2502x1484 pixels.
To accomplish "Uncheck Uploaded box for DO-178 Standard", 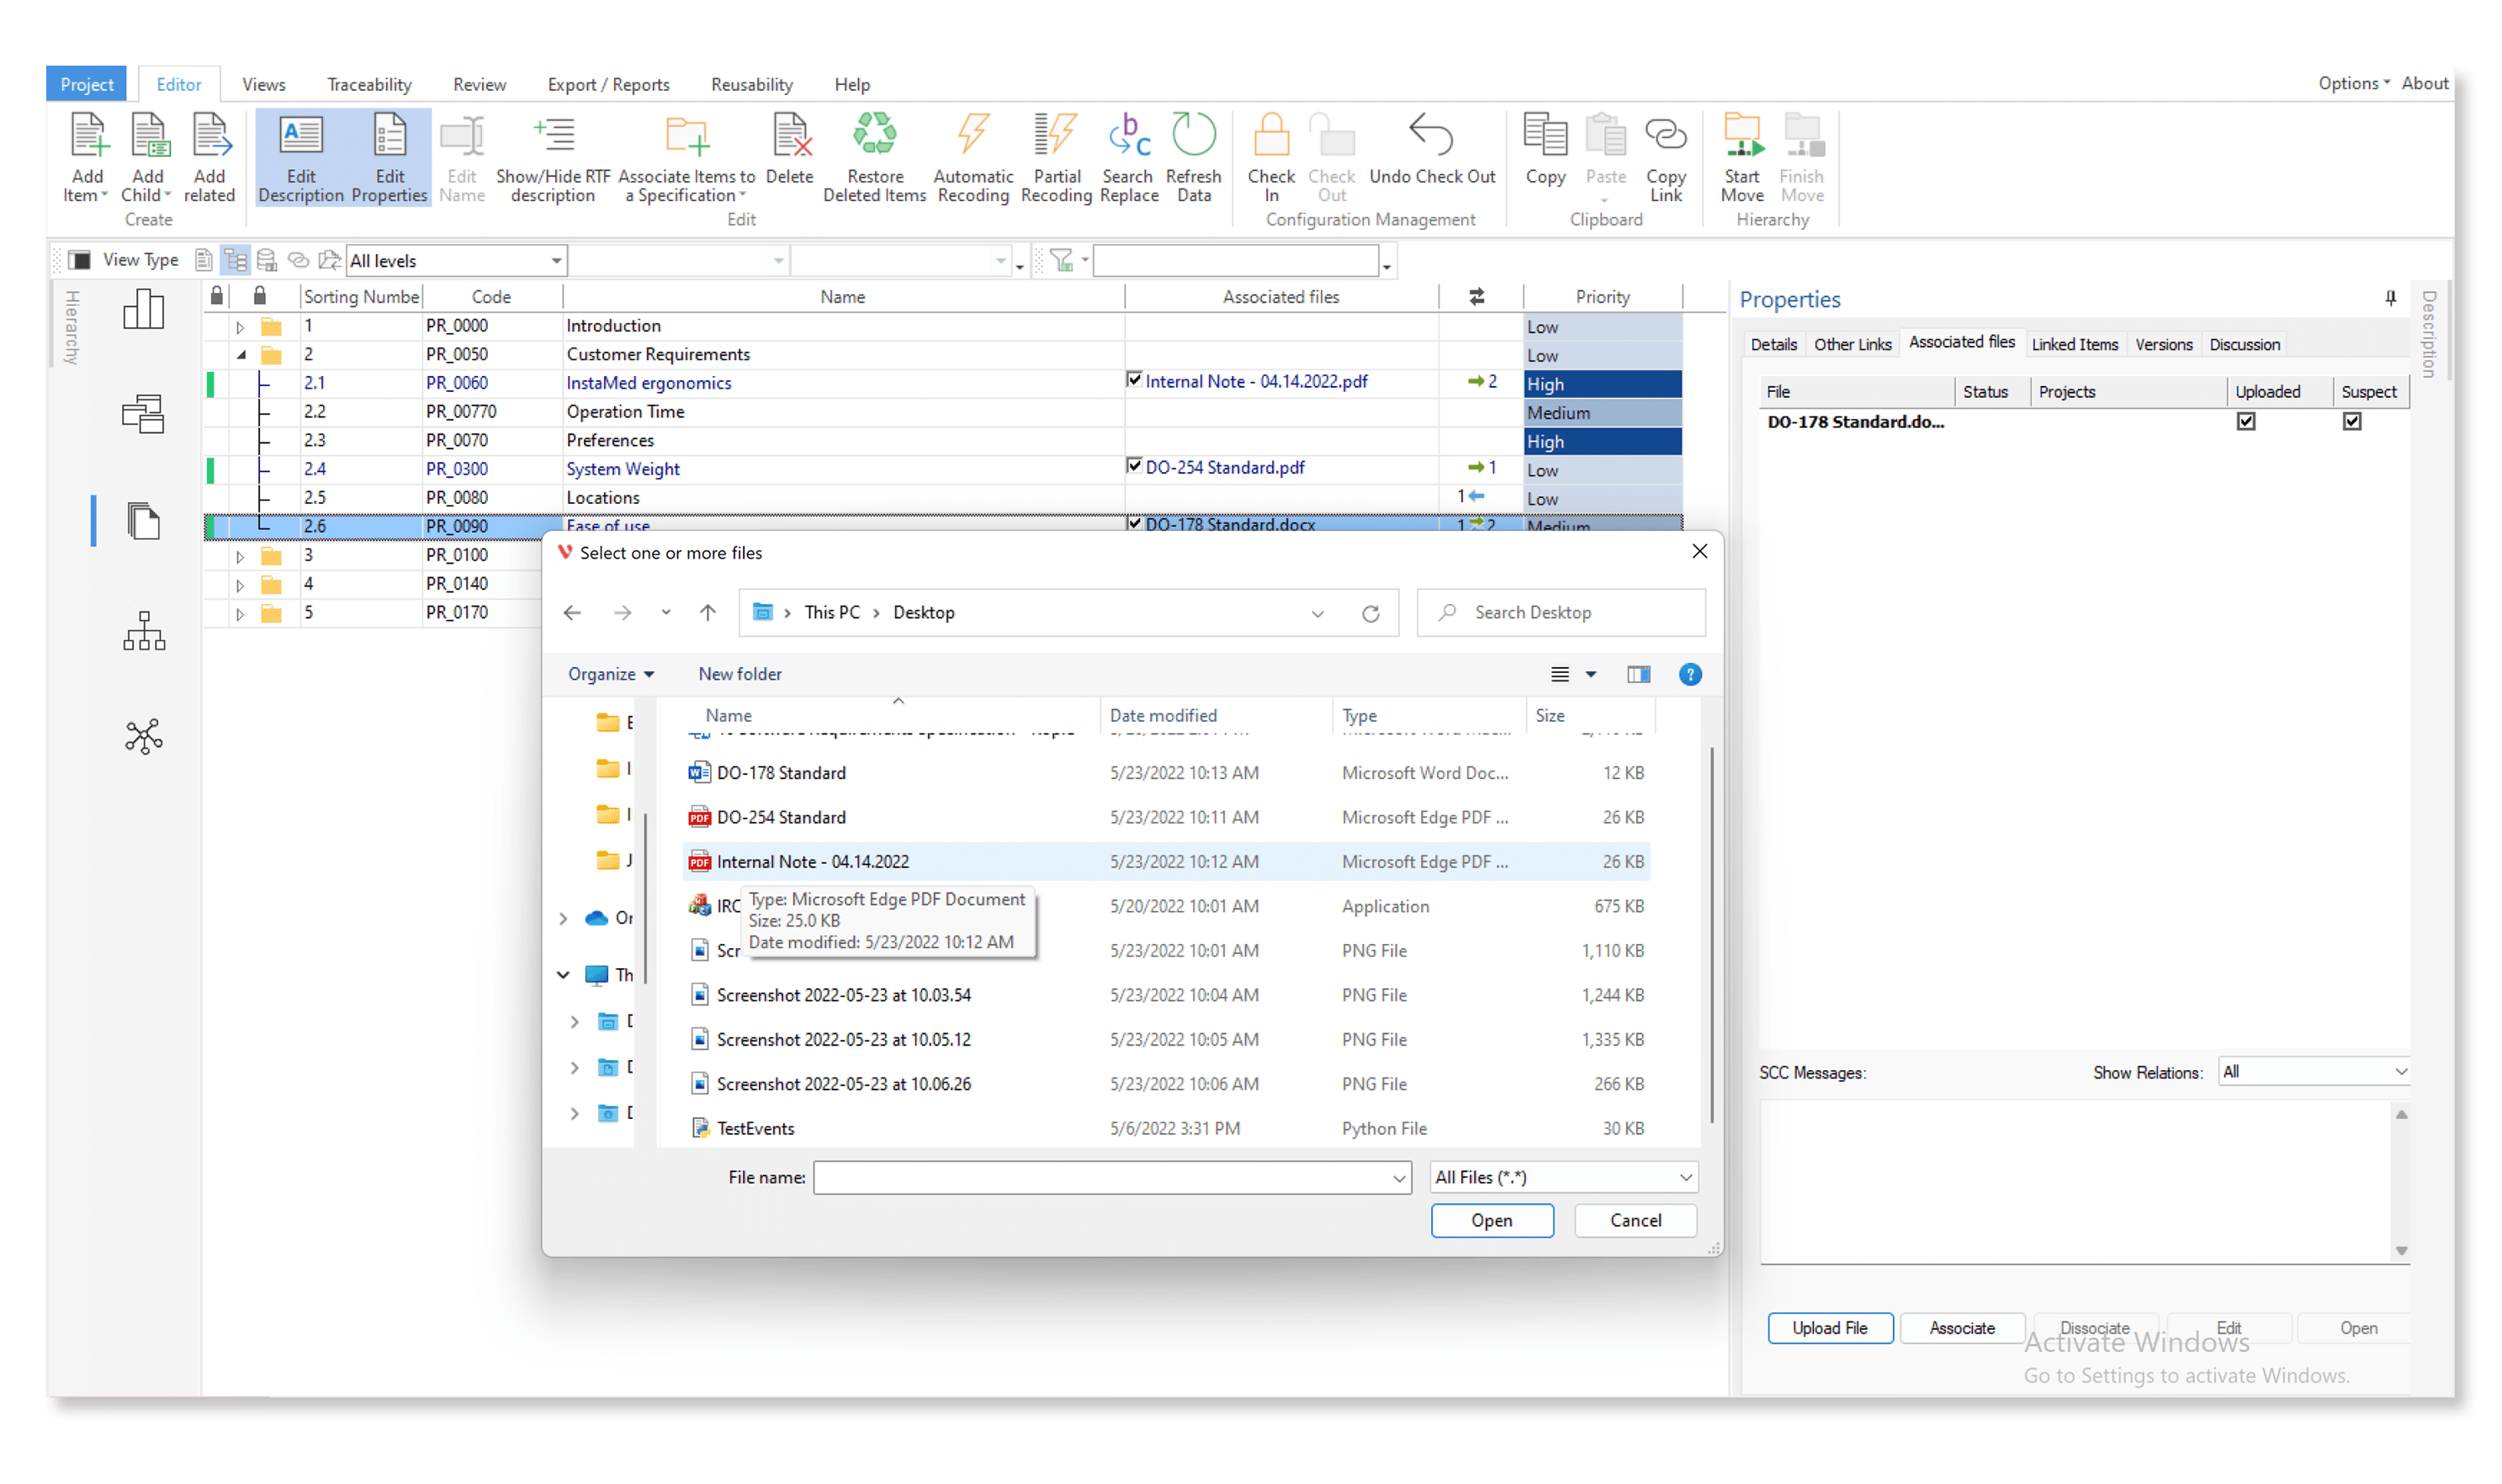I will [2246, 422].
